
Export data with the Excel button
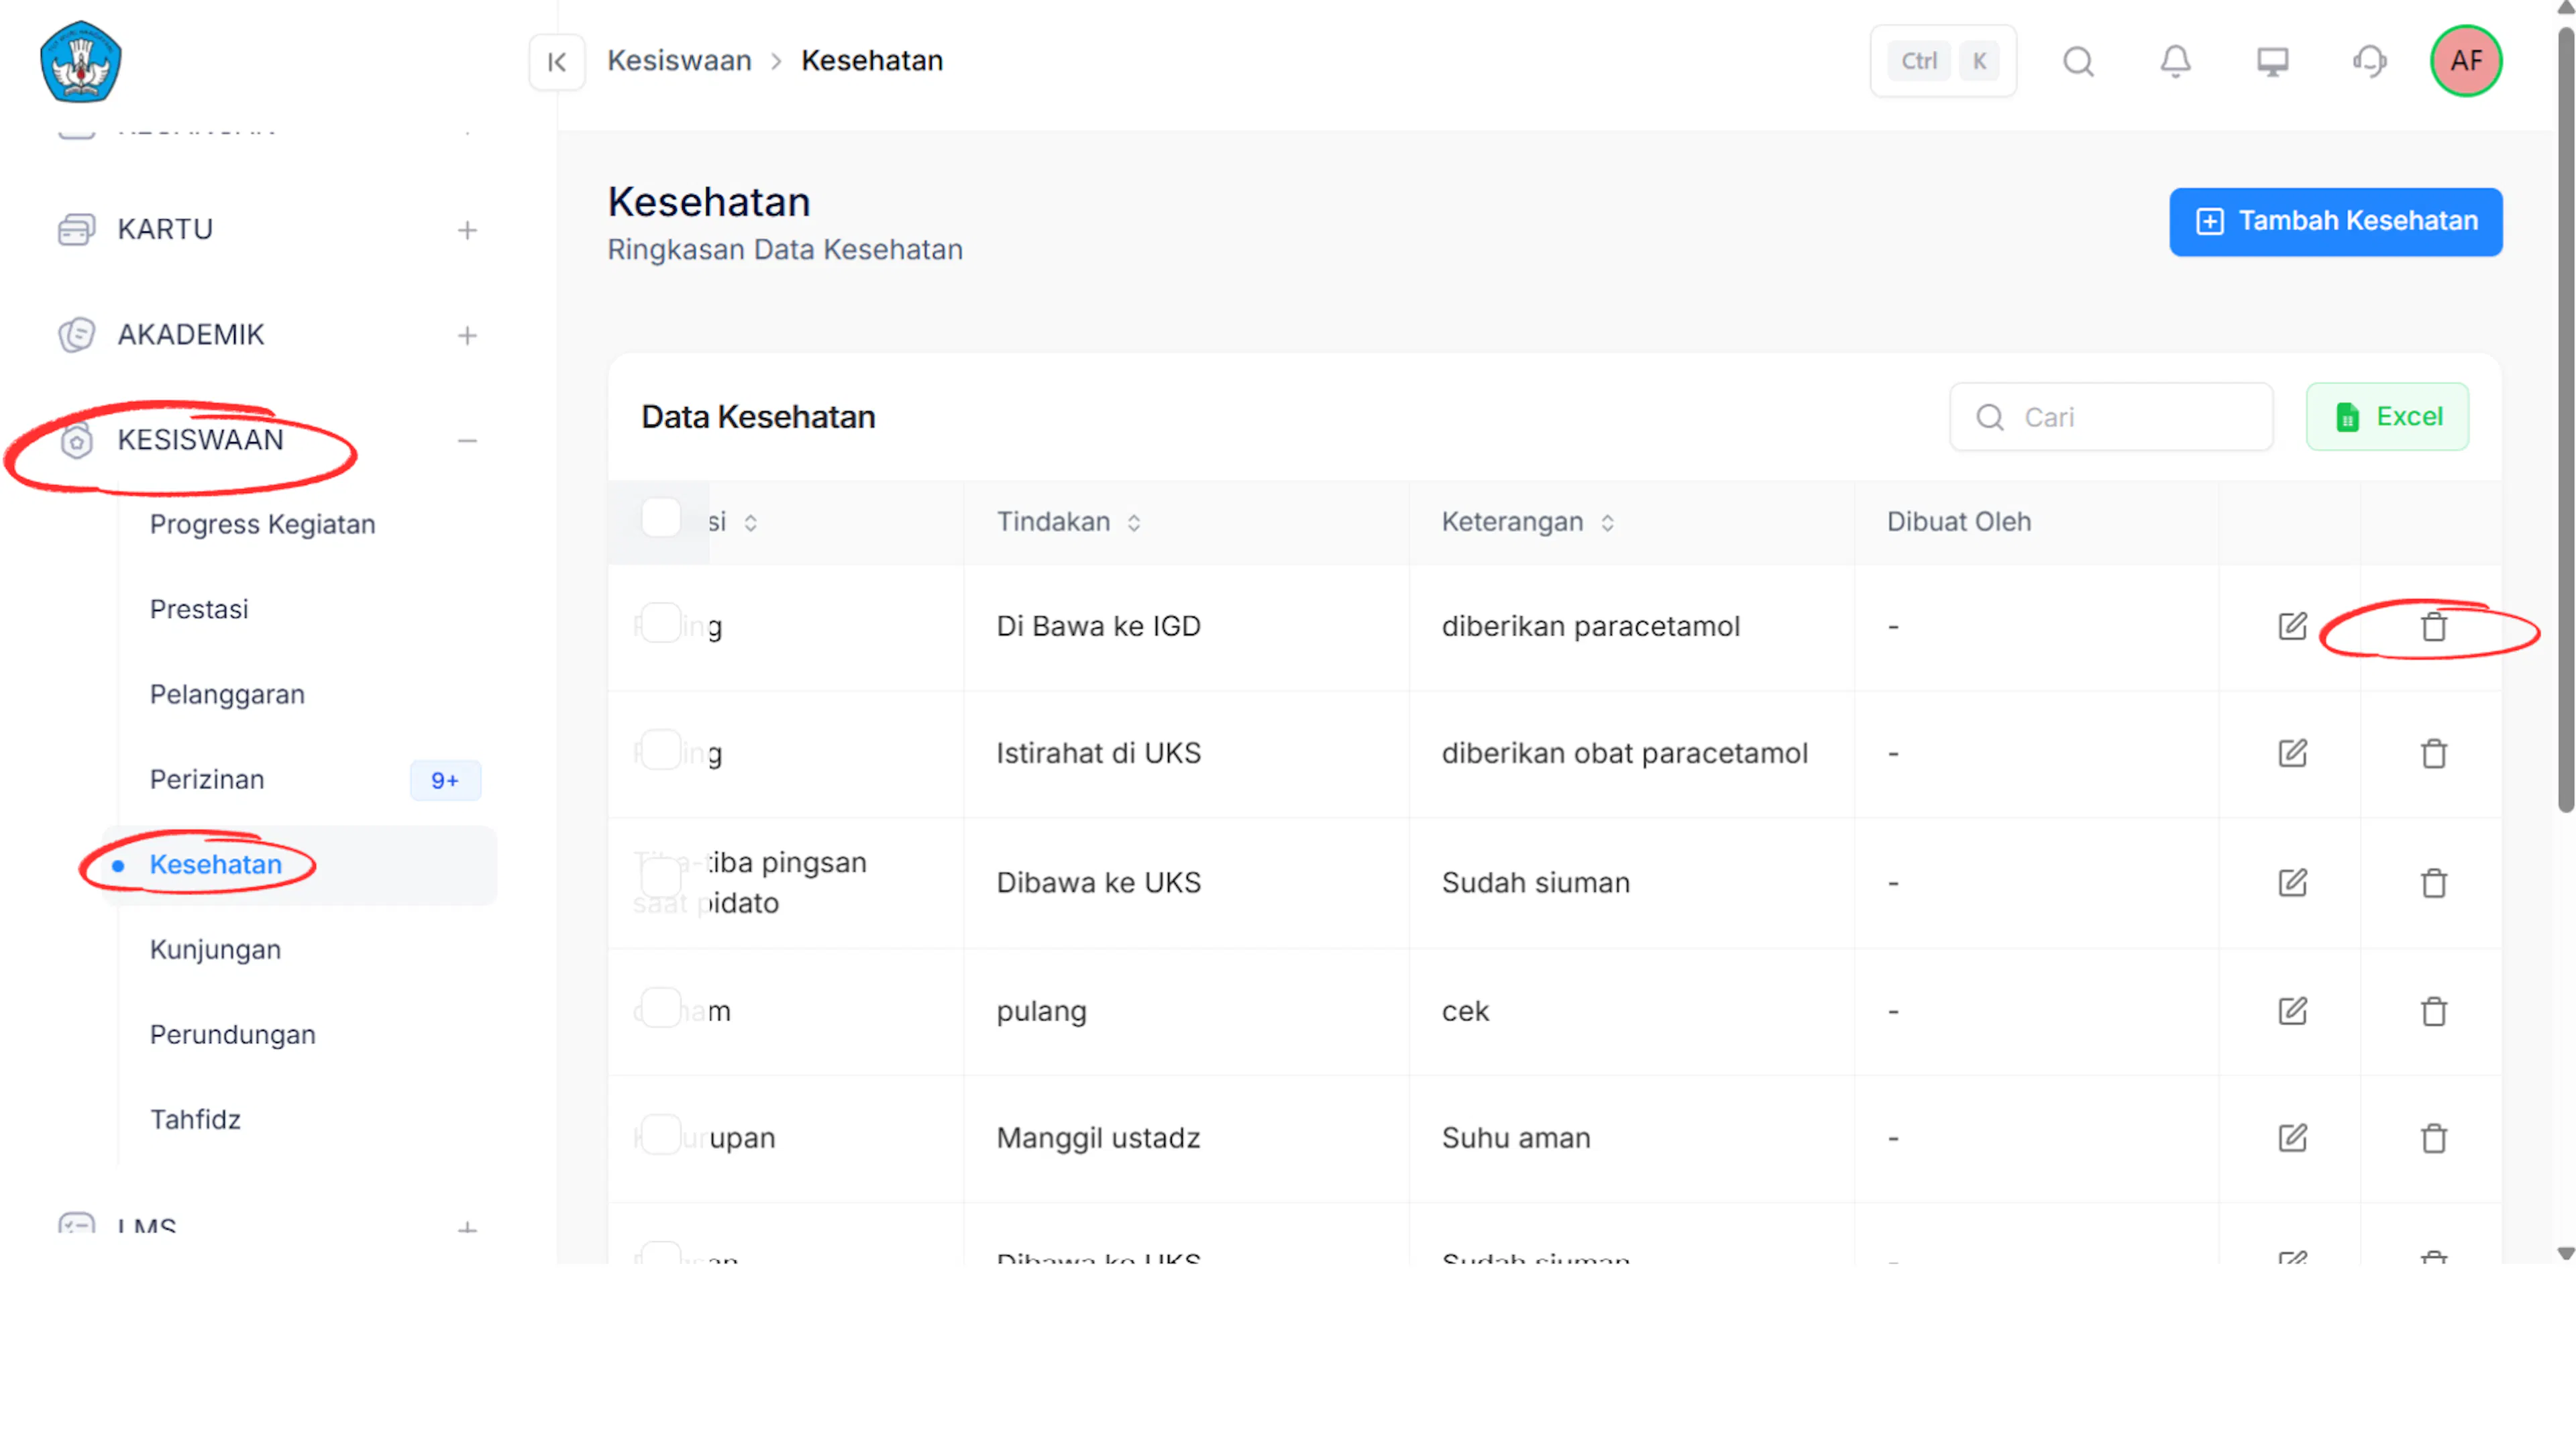pyautogui.click(x=2387, y=416)
